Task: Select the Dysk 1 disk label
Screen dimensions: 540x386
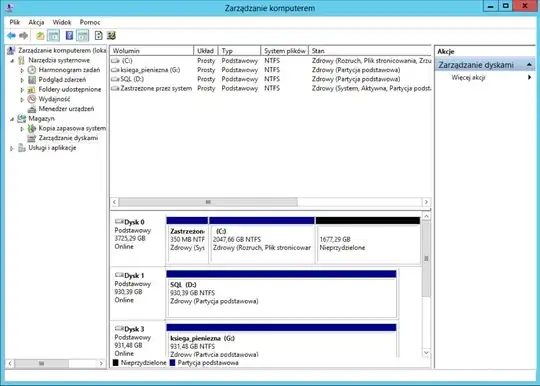Action: point(138,293)
